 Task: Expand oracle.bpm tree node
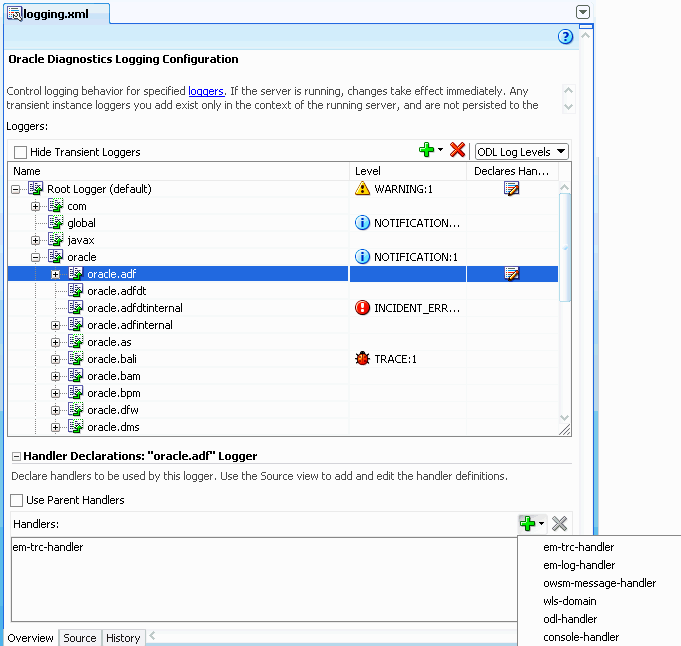(x=55, y=394)
